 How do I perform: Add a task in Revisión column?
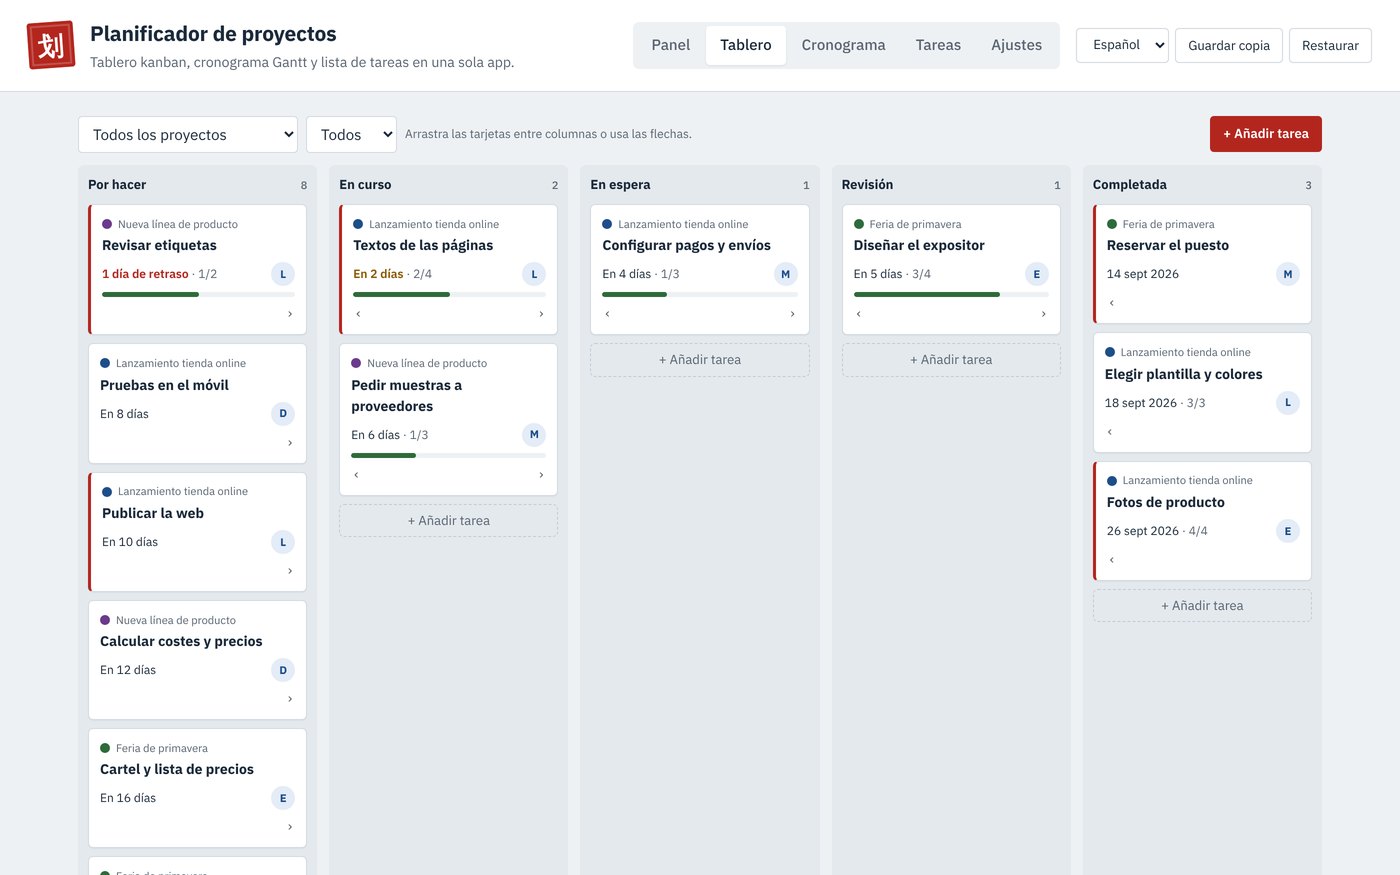[951, 360]
